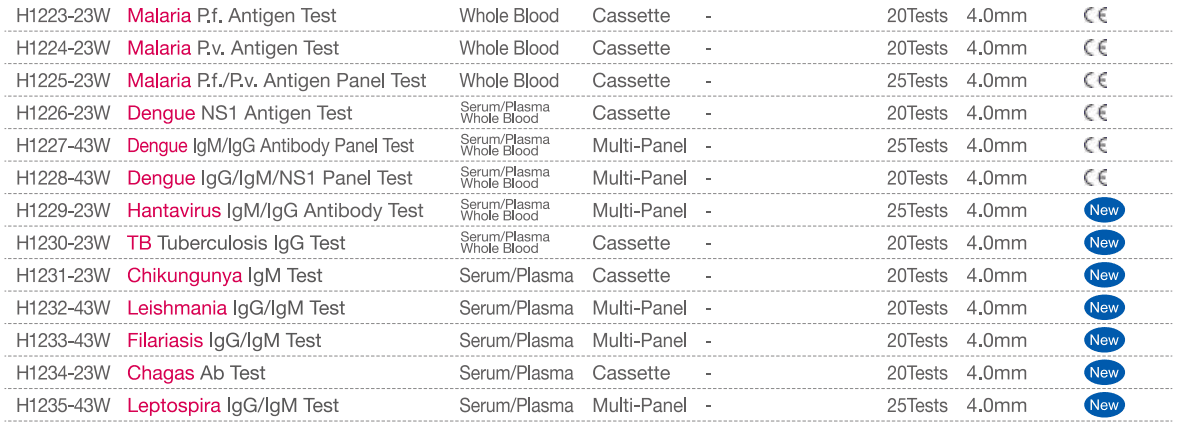Click product code H1235-43W
This screenshot has height=424, width=1179.
[x=63, y=405]
